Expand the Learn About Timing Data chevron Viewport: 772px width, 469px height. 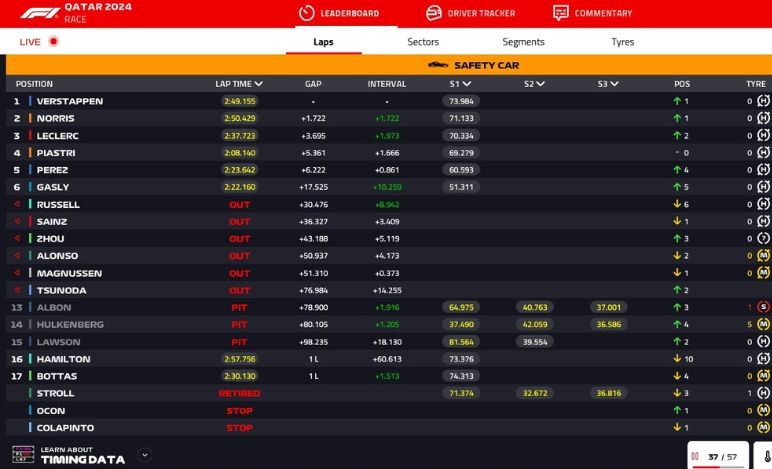[x=145, y=455]
